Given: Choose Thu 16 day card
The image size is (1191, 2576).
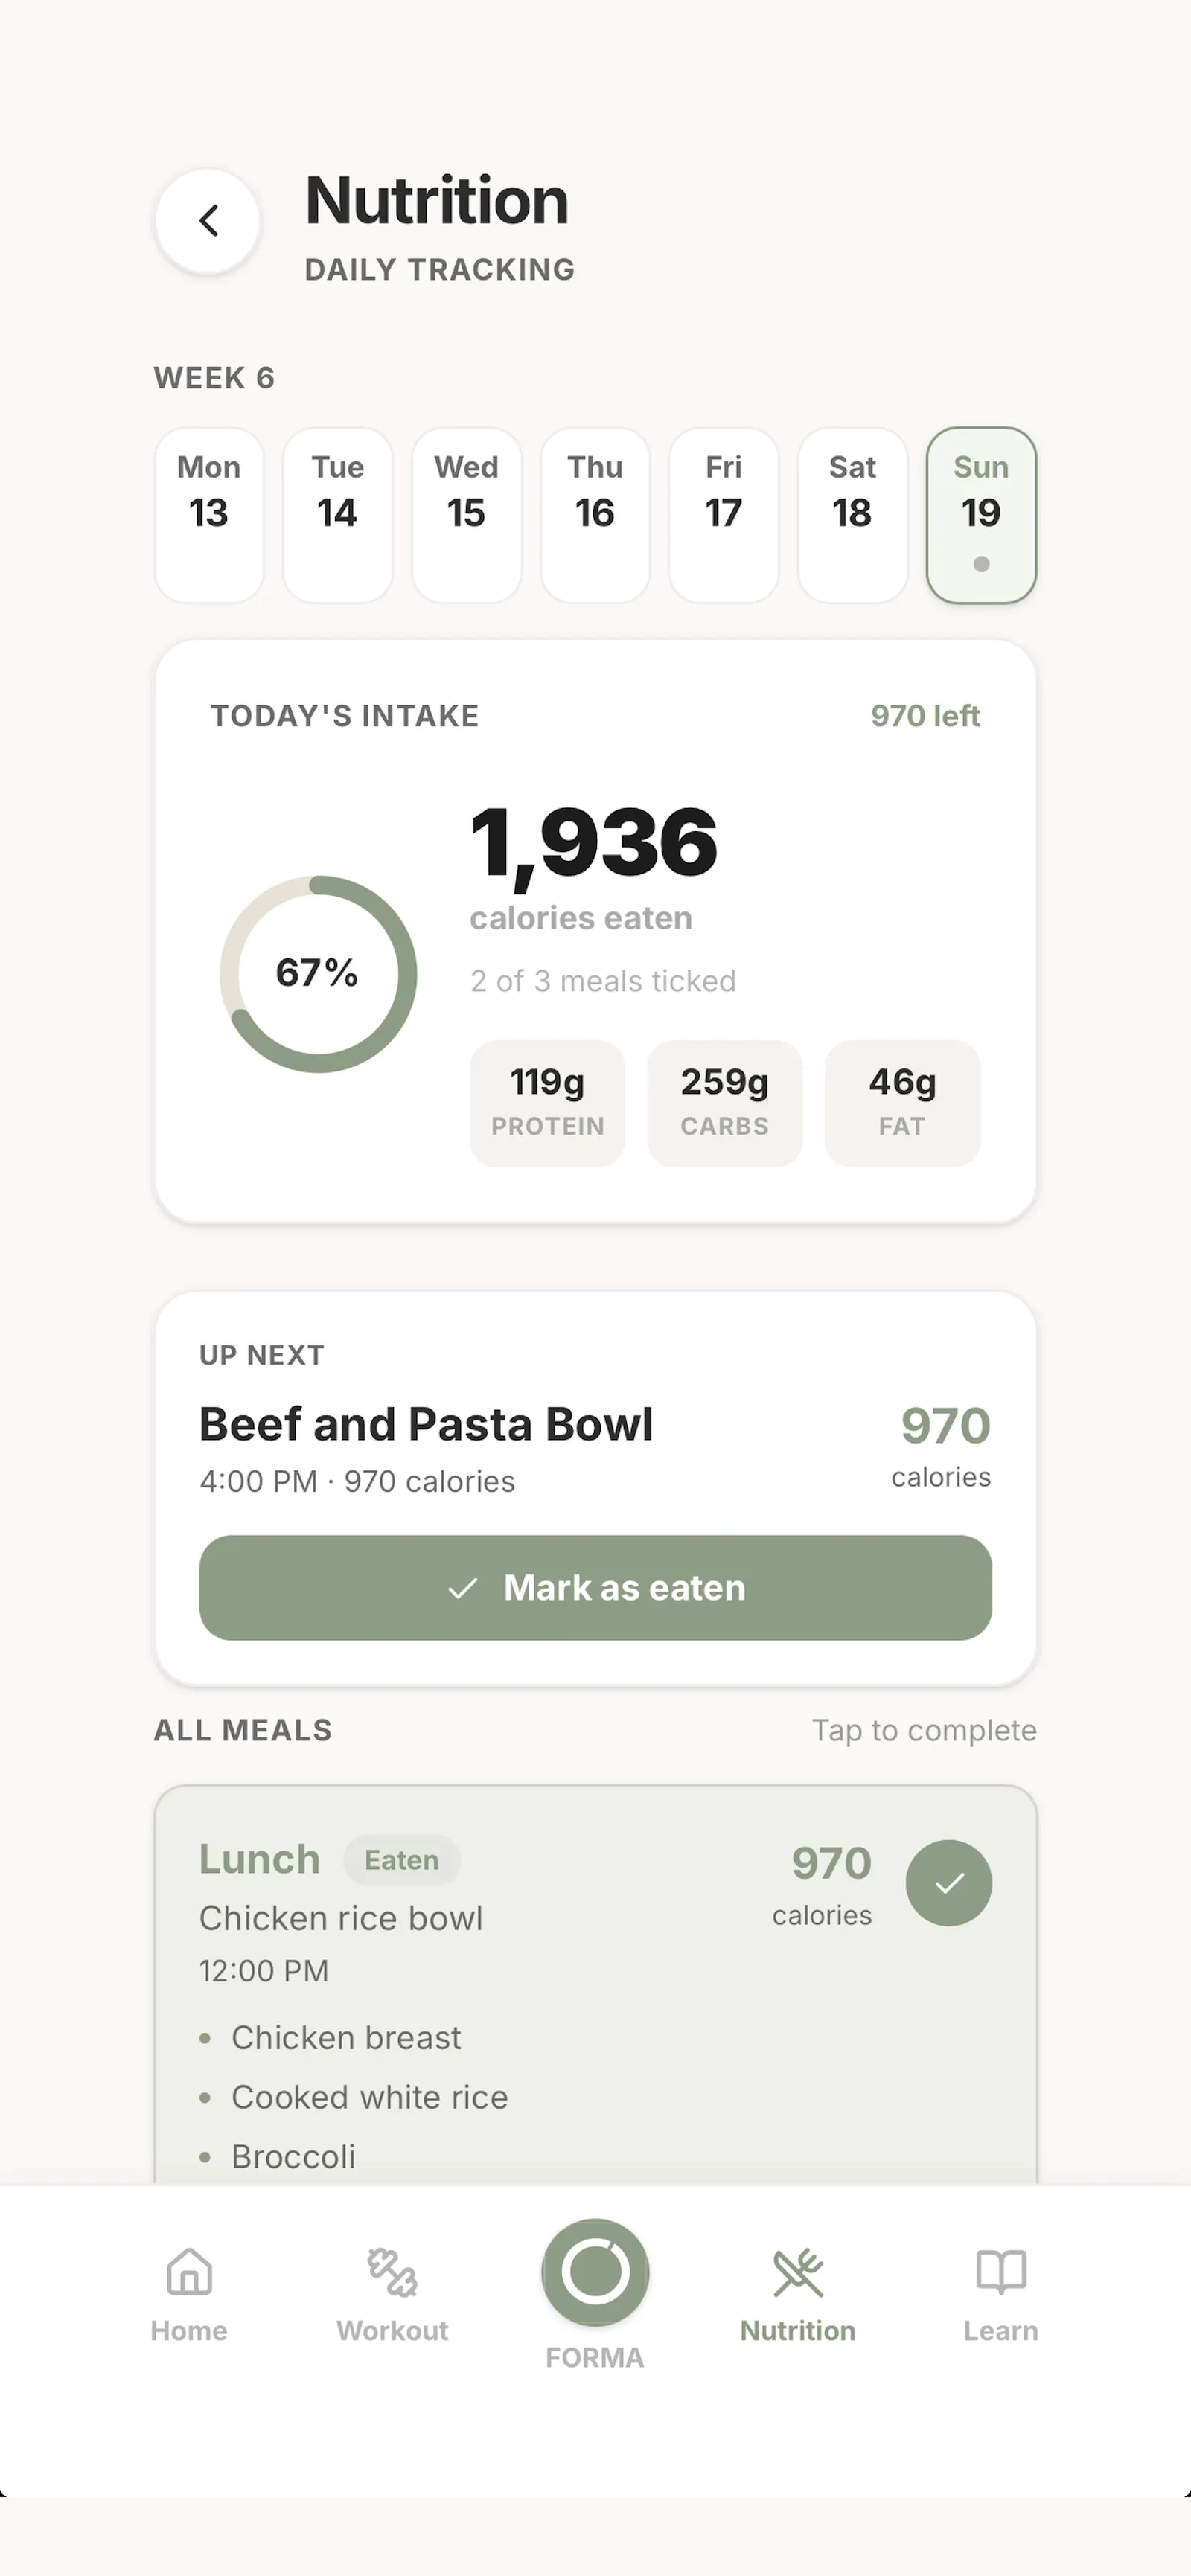Looking at the screenshot, I should [x=595, y=515].
